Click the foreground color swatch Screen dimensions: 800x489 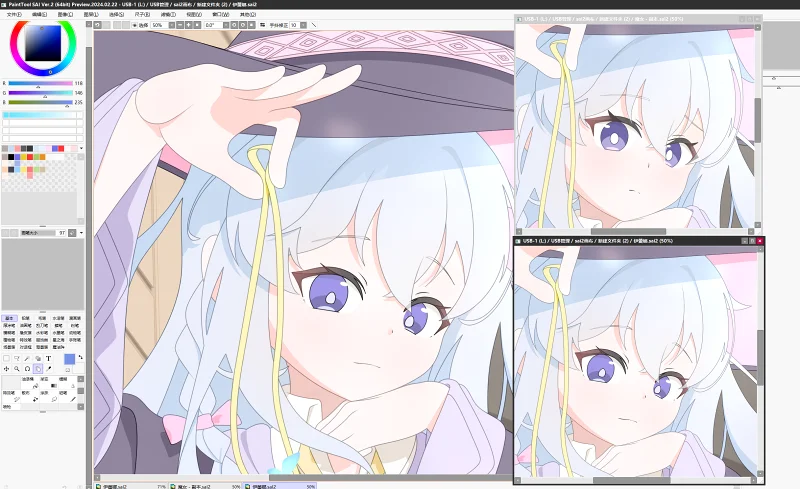69,359
